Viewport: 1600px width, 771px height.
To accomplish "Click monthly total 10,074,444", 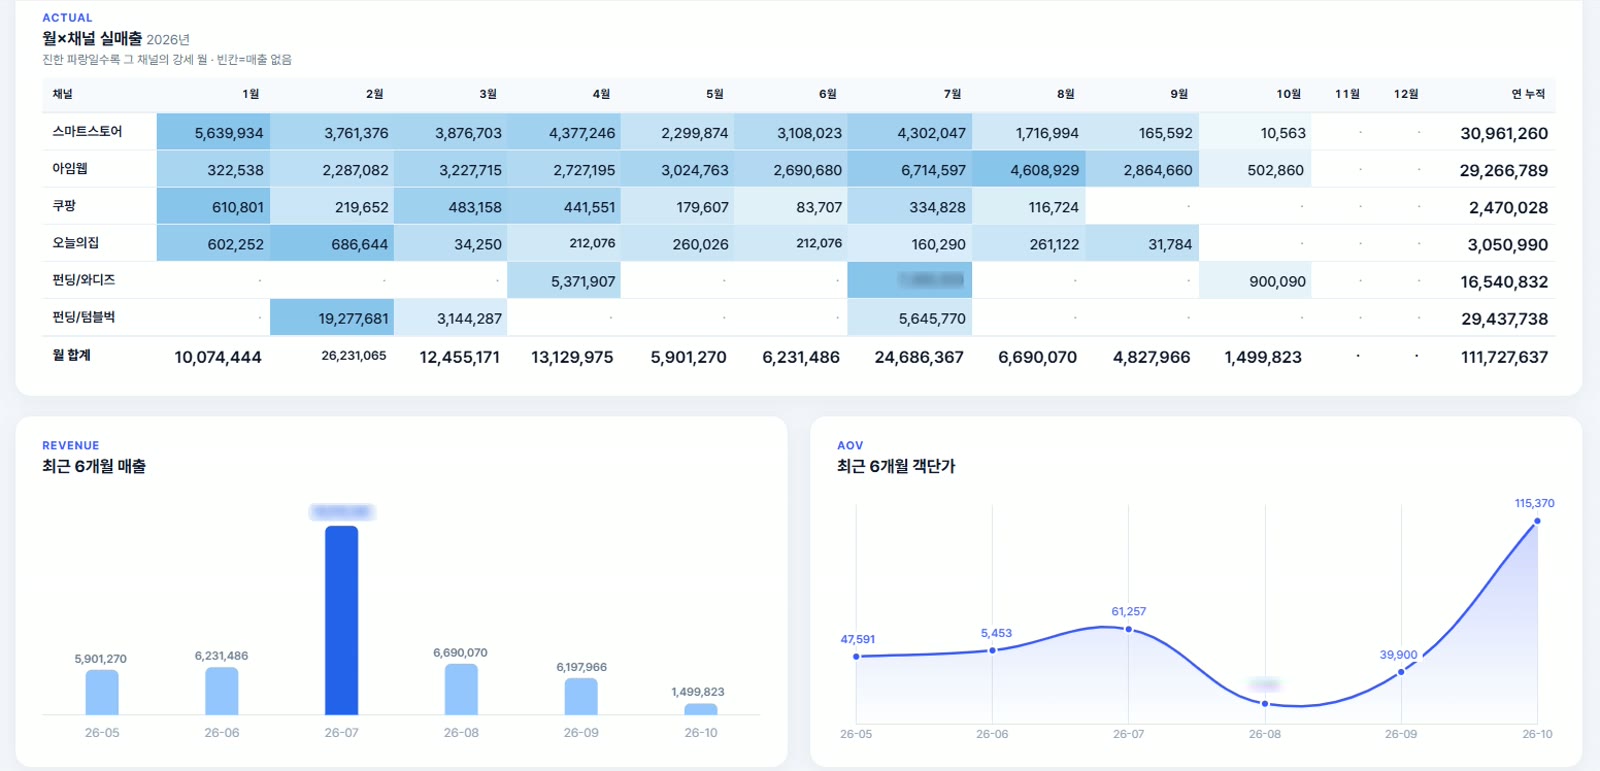I will pyautogui.click(x=218, y=357).
